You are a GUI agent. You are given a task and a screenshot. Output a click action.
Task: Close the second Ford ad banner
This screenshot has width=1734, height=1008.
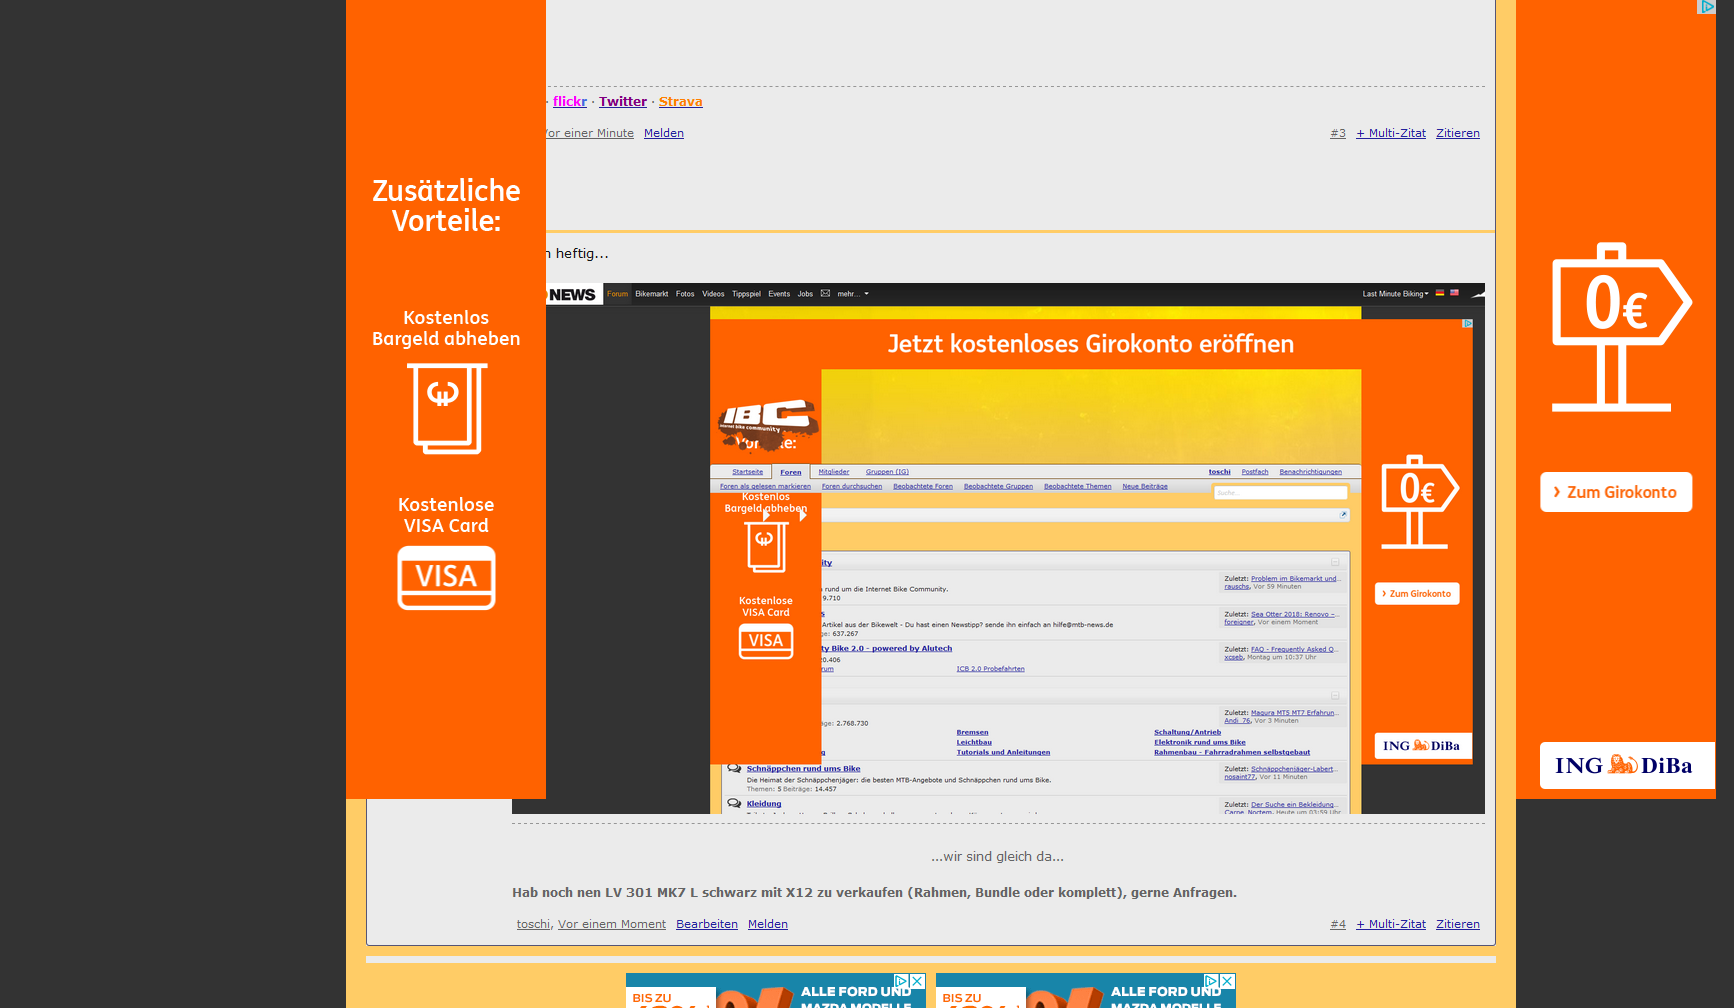pos(1227,981)
